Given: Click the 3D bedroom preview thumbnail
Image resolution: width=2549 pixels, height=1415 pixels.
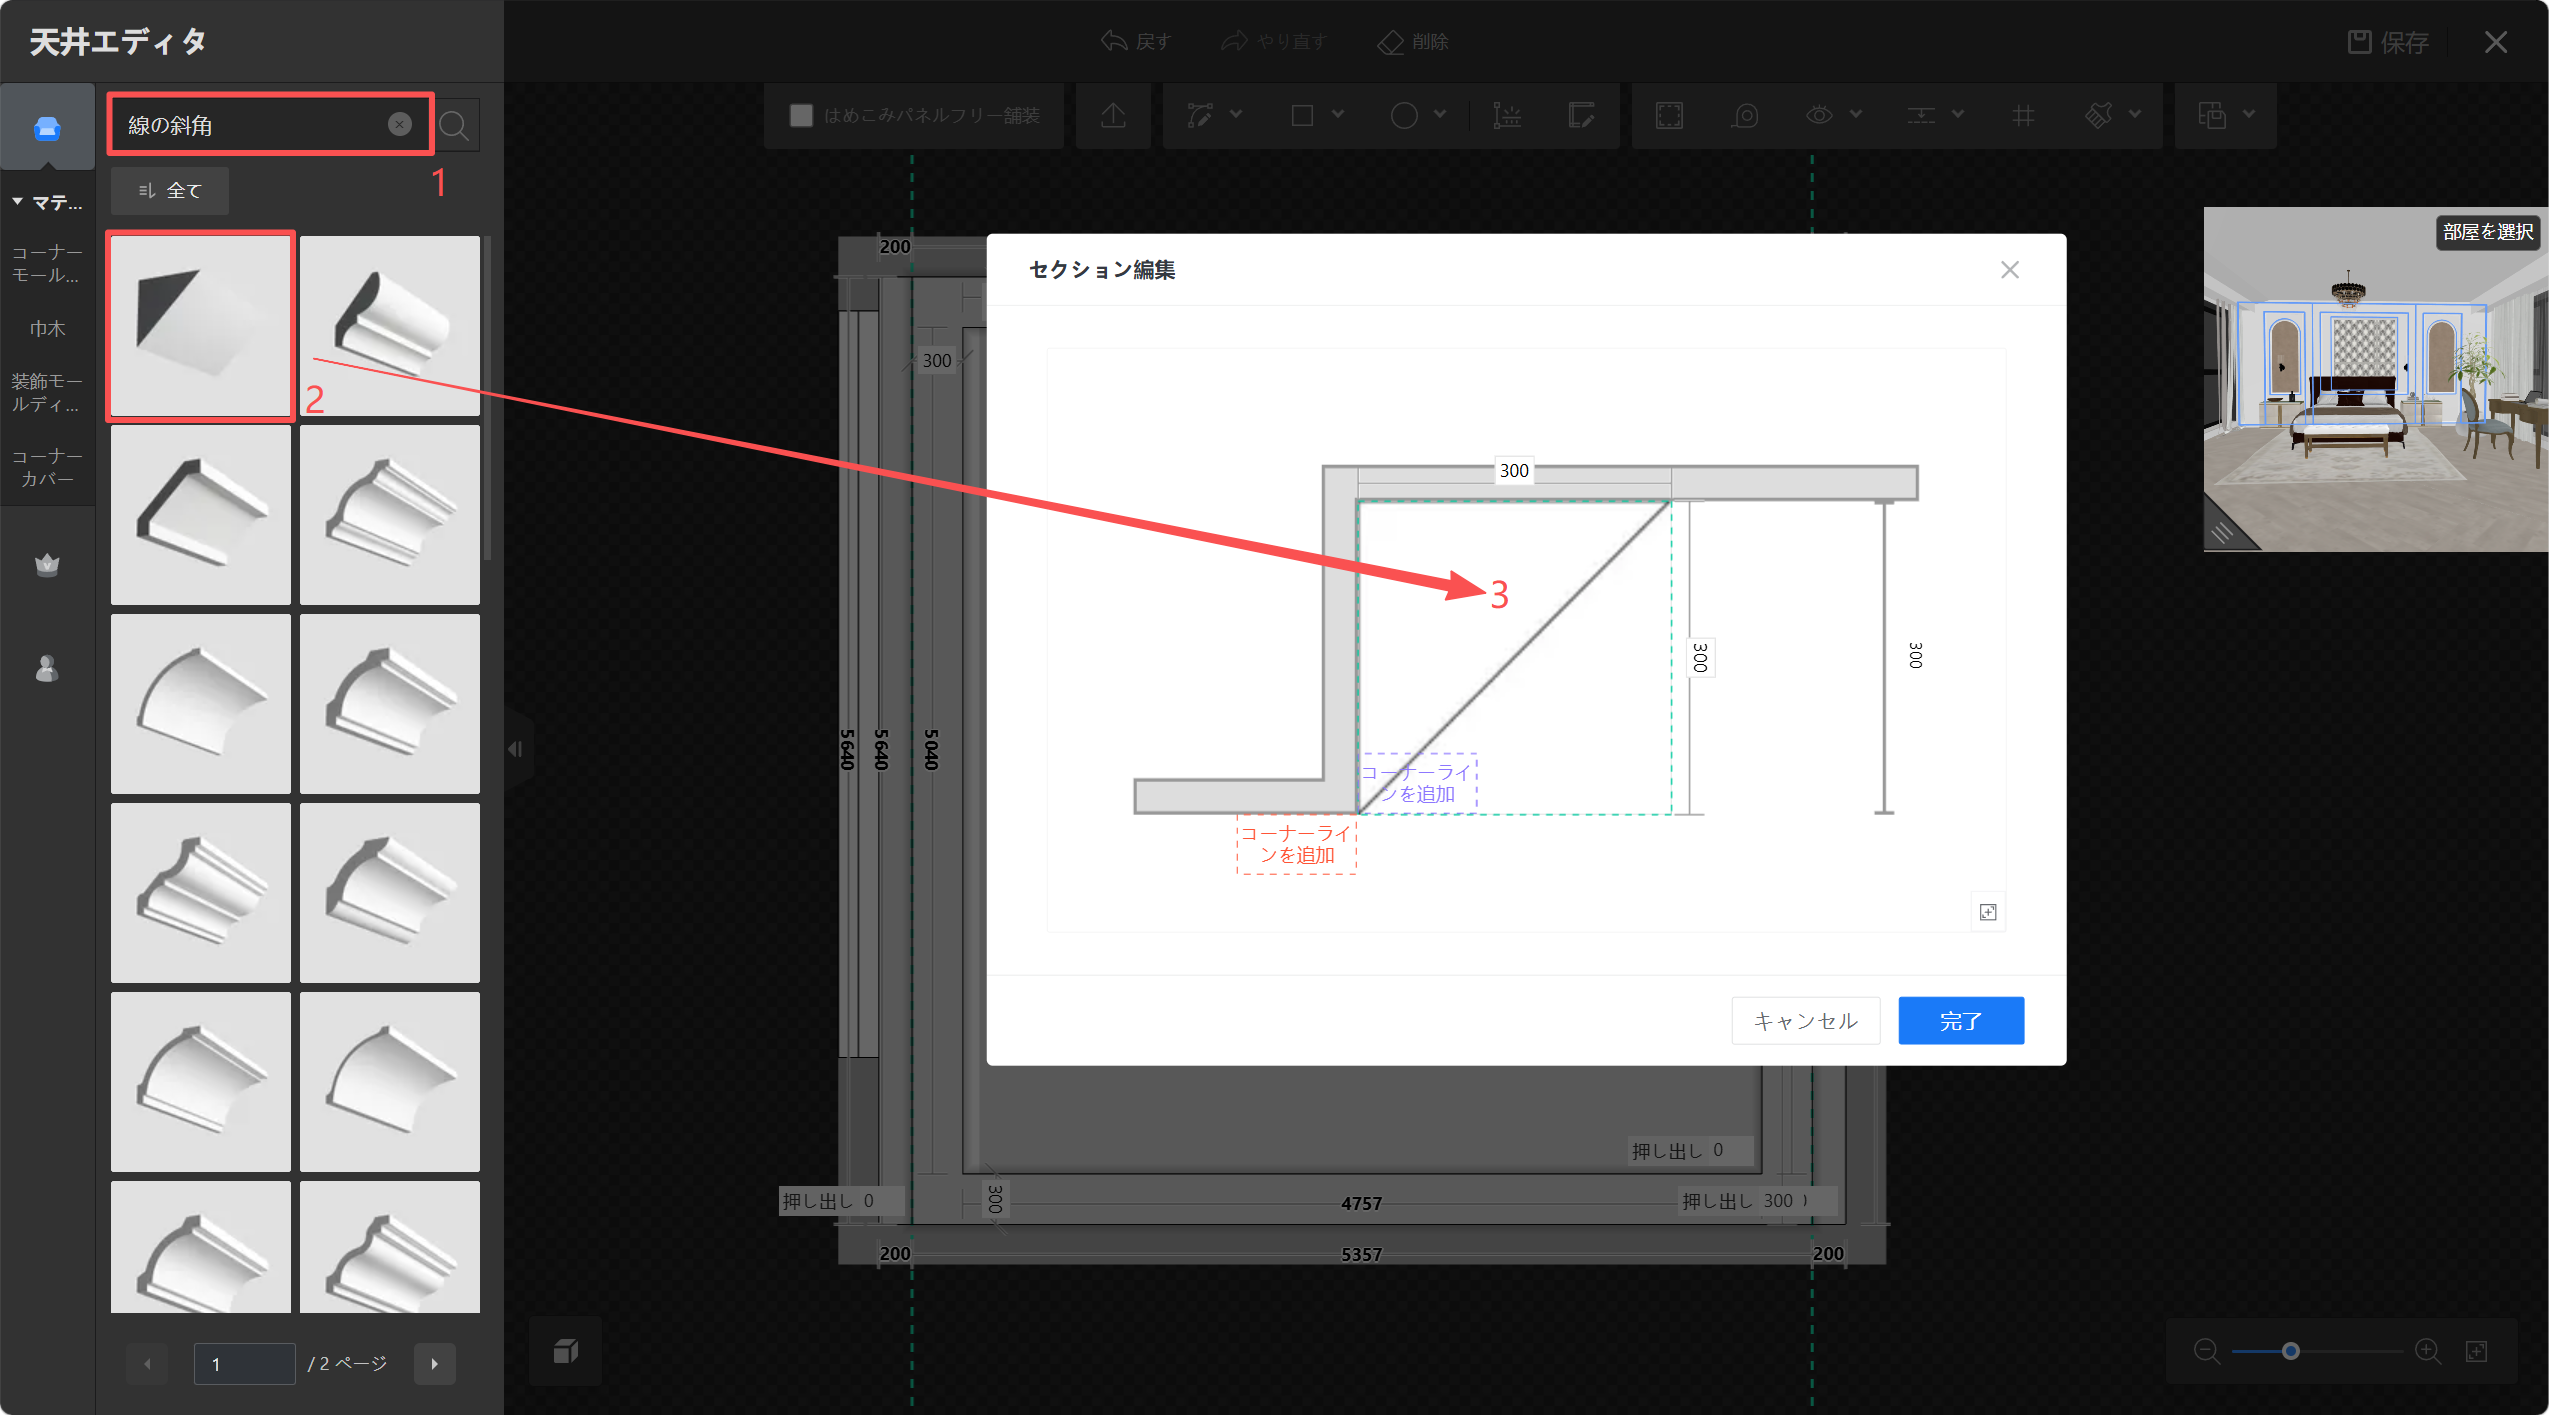Looking at the screenshot, I should pos(2376,379).
